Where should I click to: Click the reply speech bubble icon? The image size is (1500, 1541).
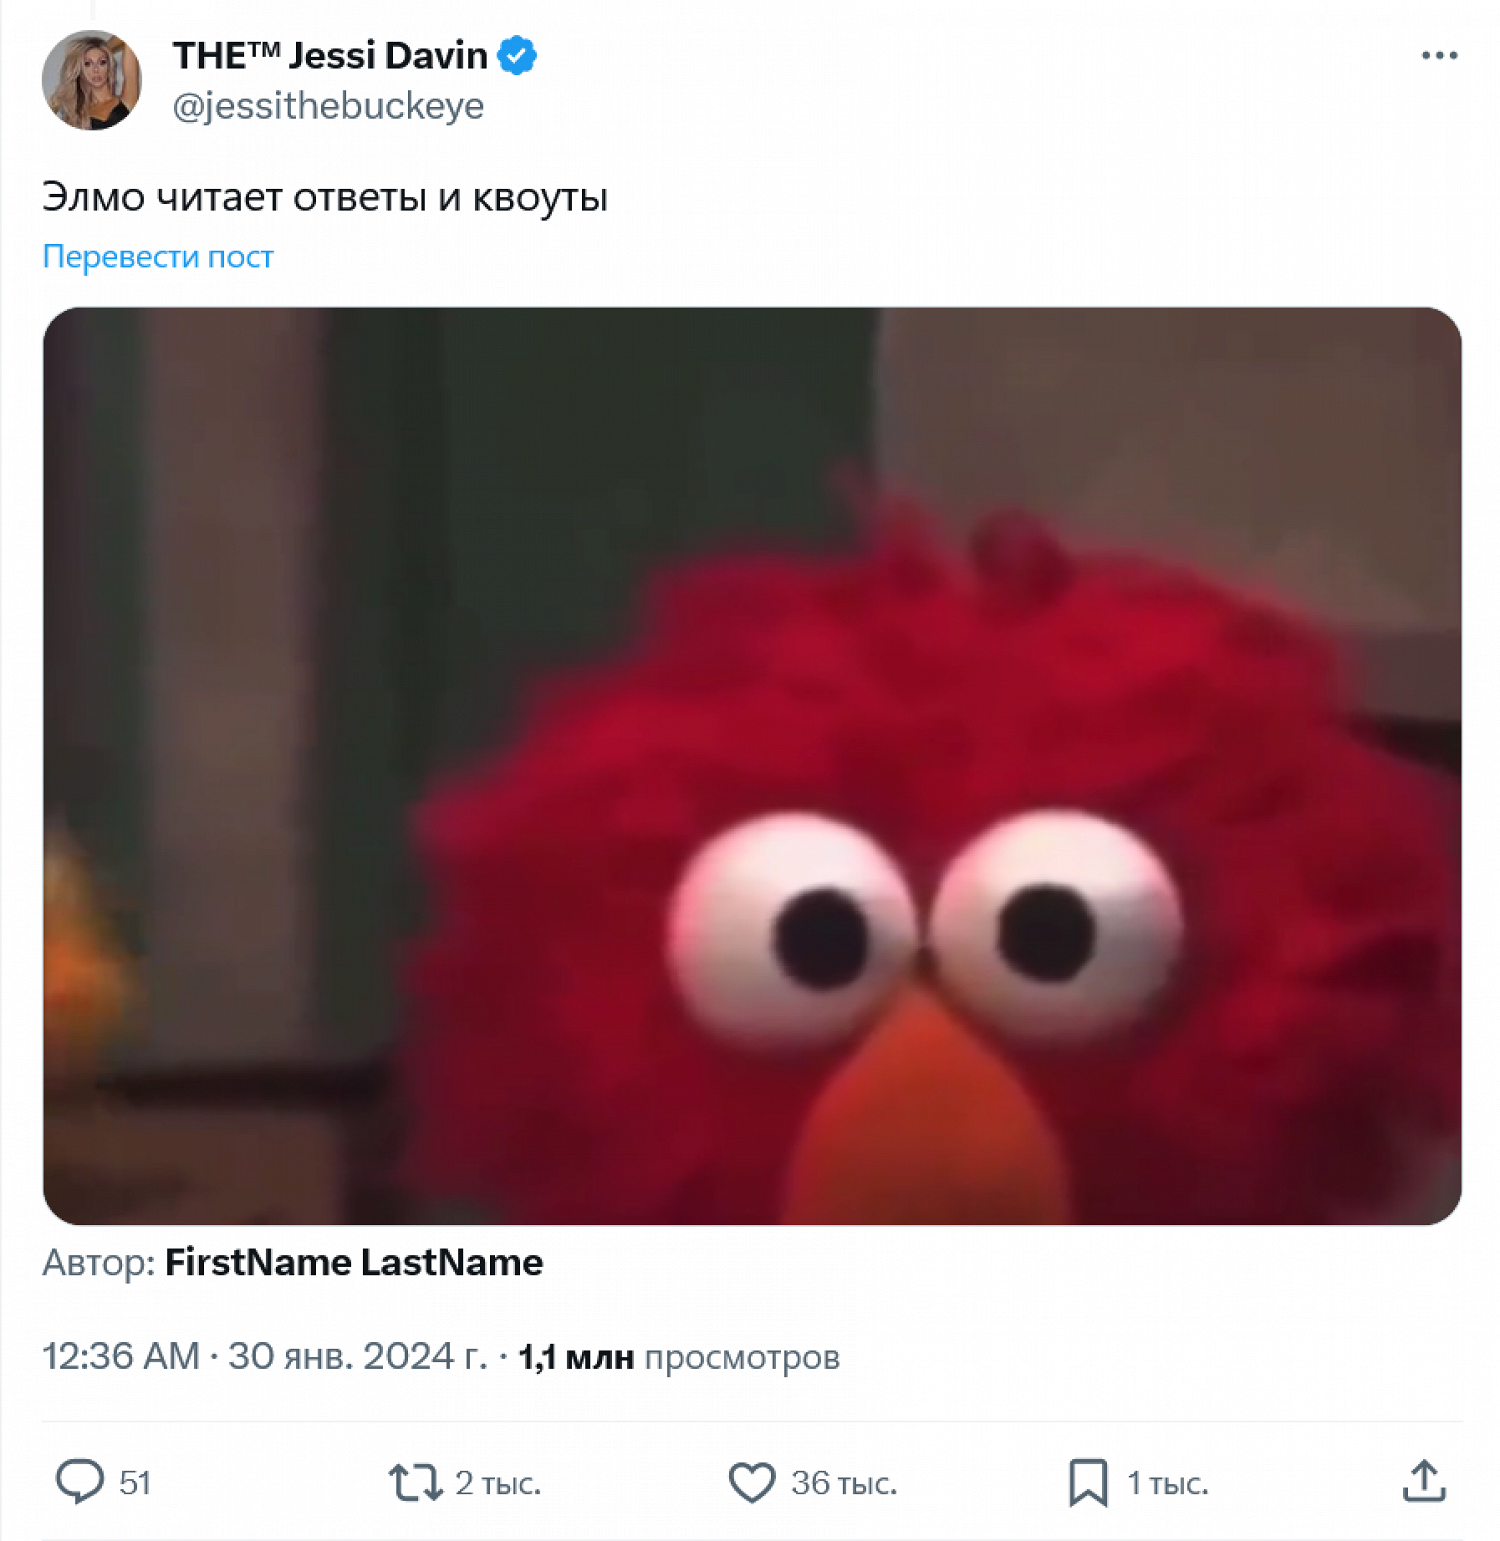tap(79, 1481)
